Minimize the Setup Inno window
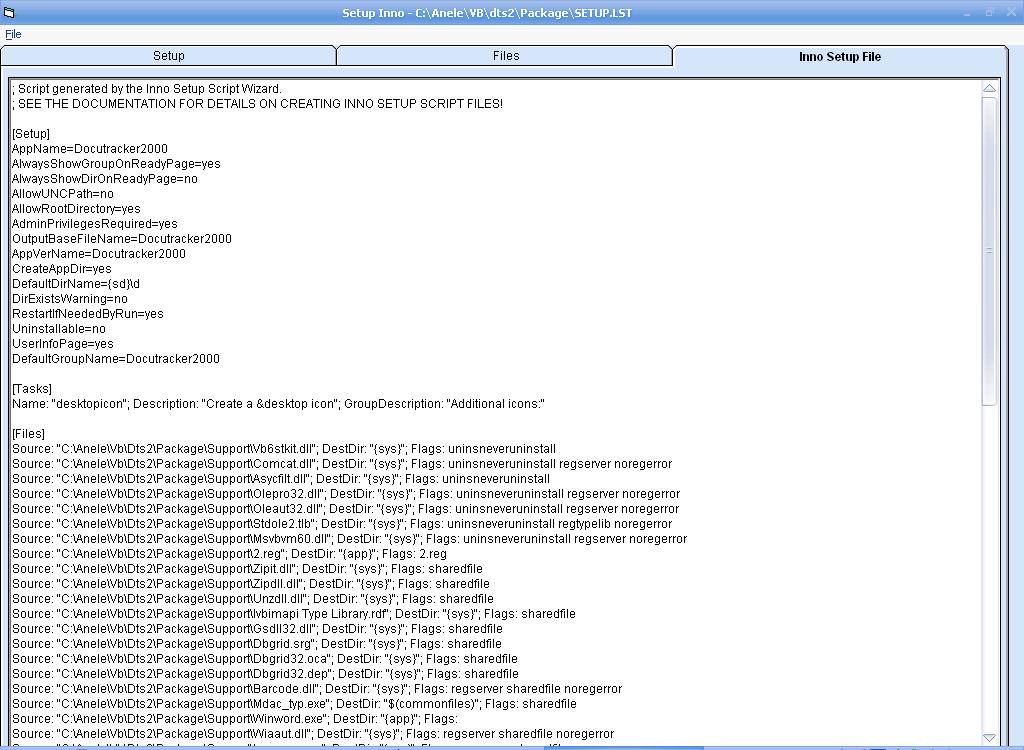This screenshot has height=750, width=1024. click(x=968, y=13)
